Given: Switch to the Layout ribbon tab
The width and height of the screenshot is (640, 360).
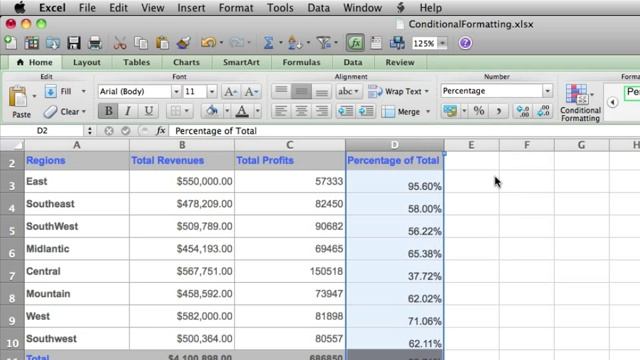Looking at the screenshot, I should point(87,62).
